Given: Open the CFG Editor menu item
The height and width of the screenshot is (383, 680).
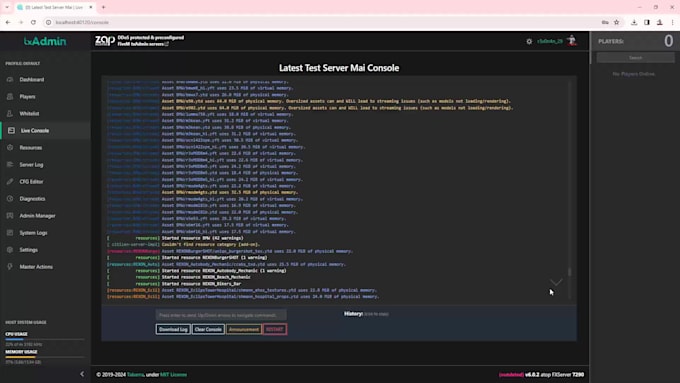Looking at the screenshot, I should (x=31, y=181).
